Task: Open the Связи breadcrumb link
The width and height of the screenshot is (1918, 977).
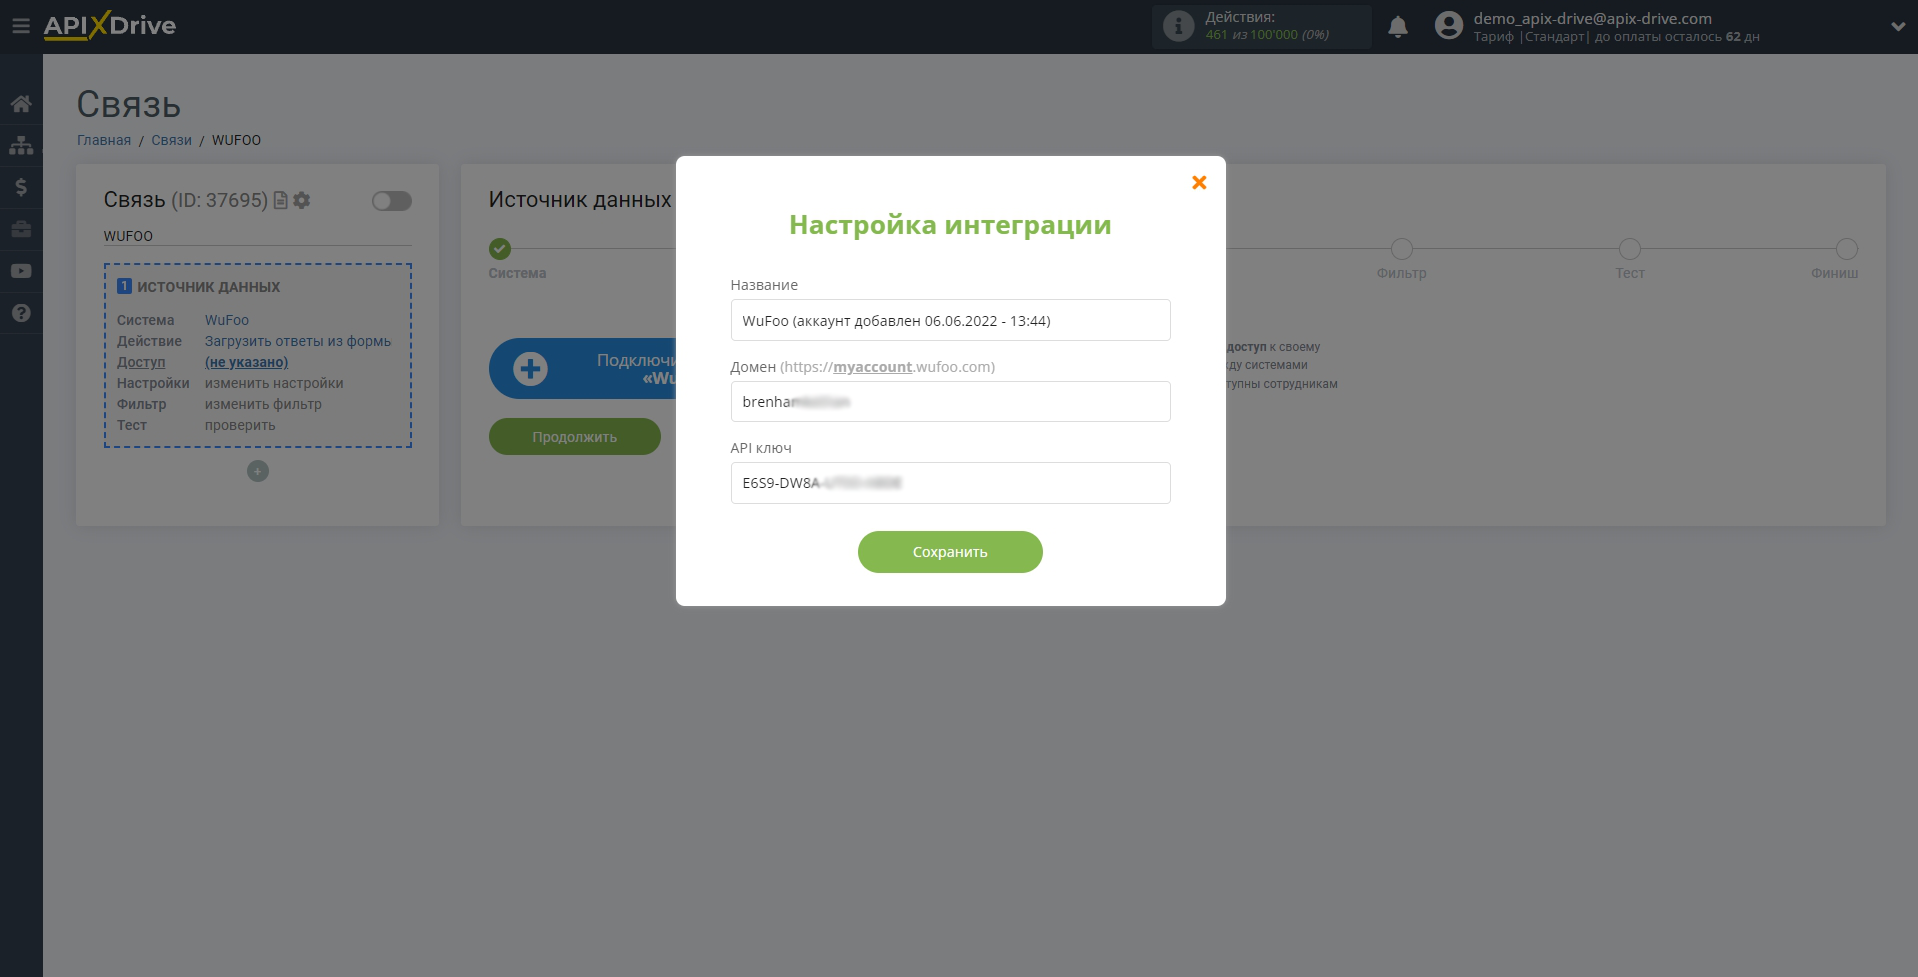Action: (172, 140)
